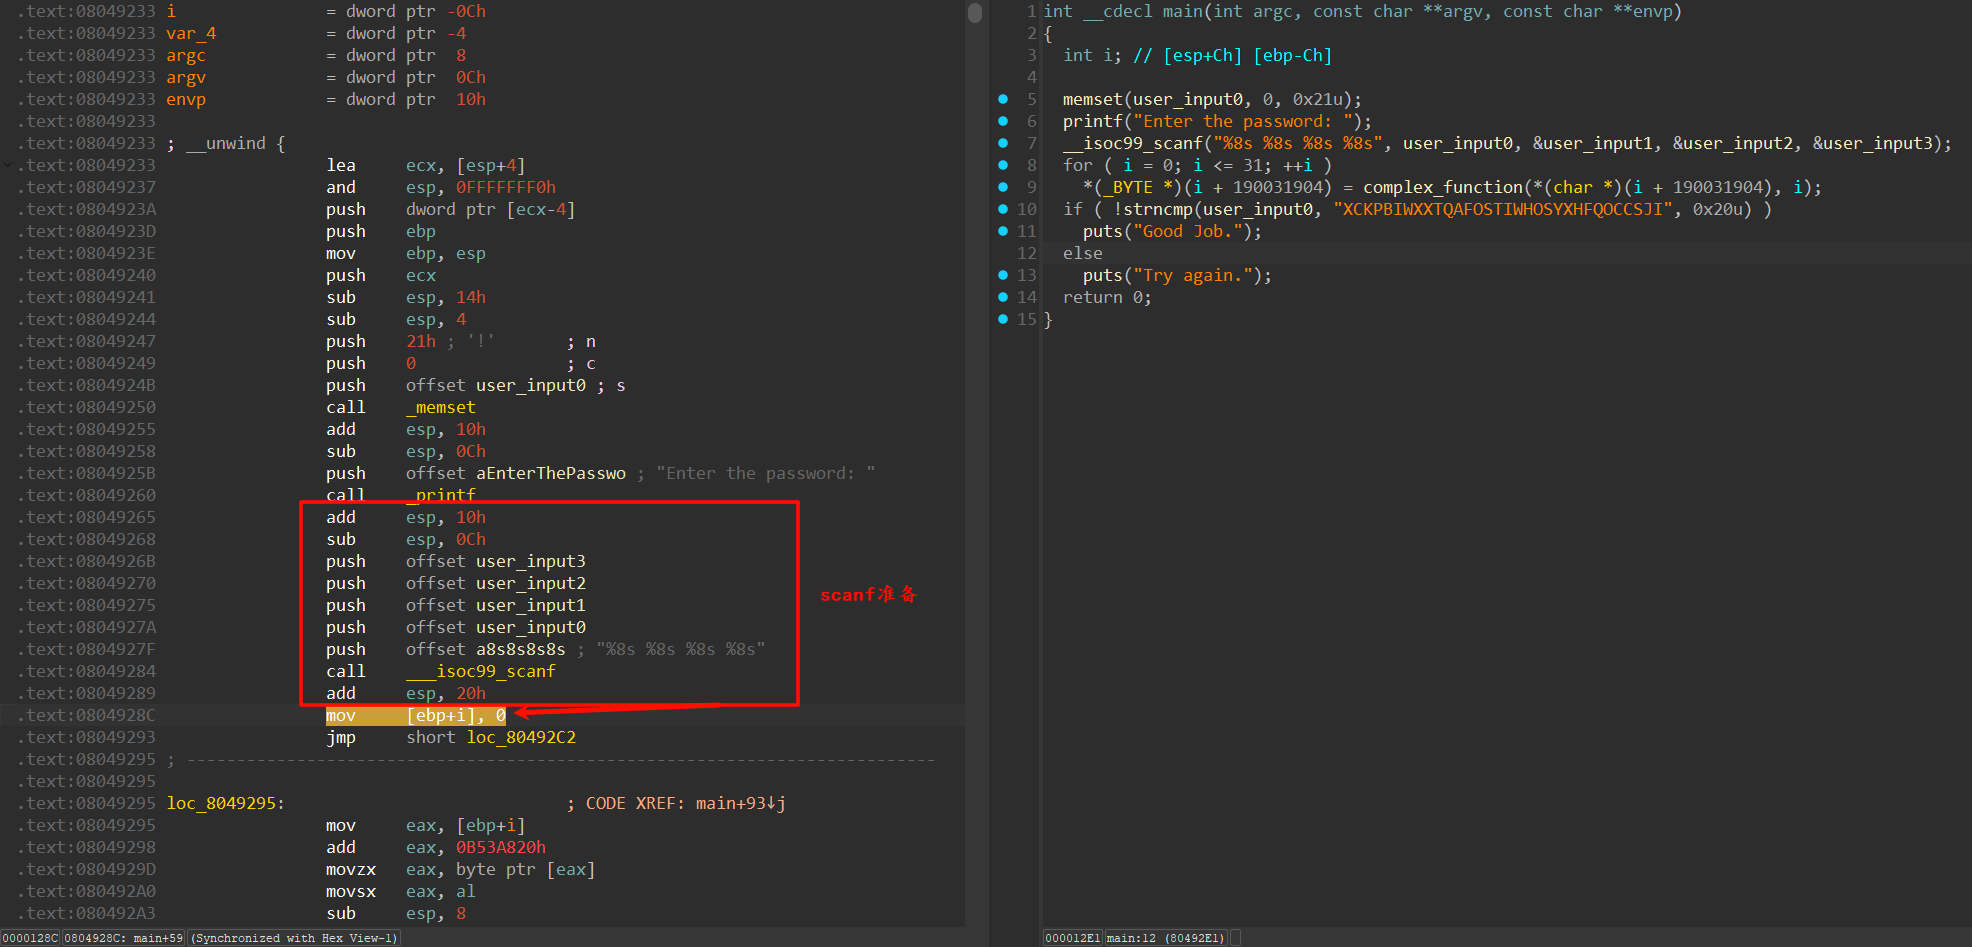Viewport: 1972px width, 947px height.
Task: Toggle breakpoint dot on pseudocode line 6
Action: point(1003,121)
